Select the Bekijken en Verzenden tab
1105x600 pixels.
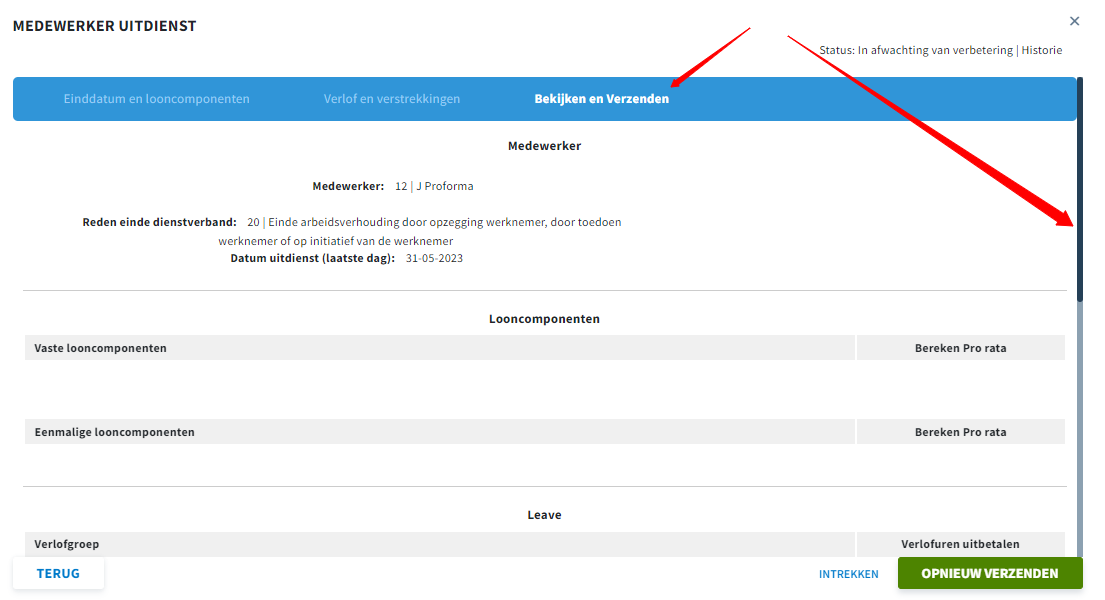point(601,99)
